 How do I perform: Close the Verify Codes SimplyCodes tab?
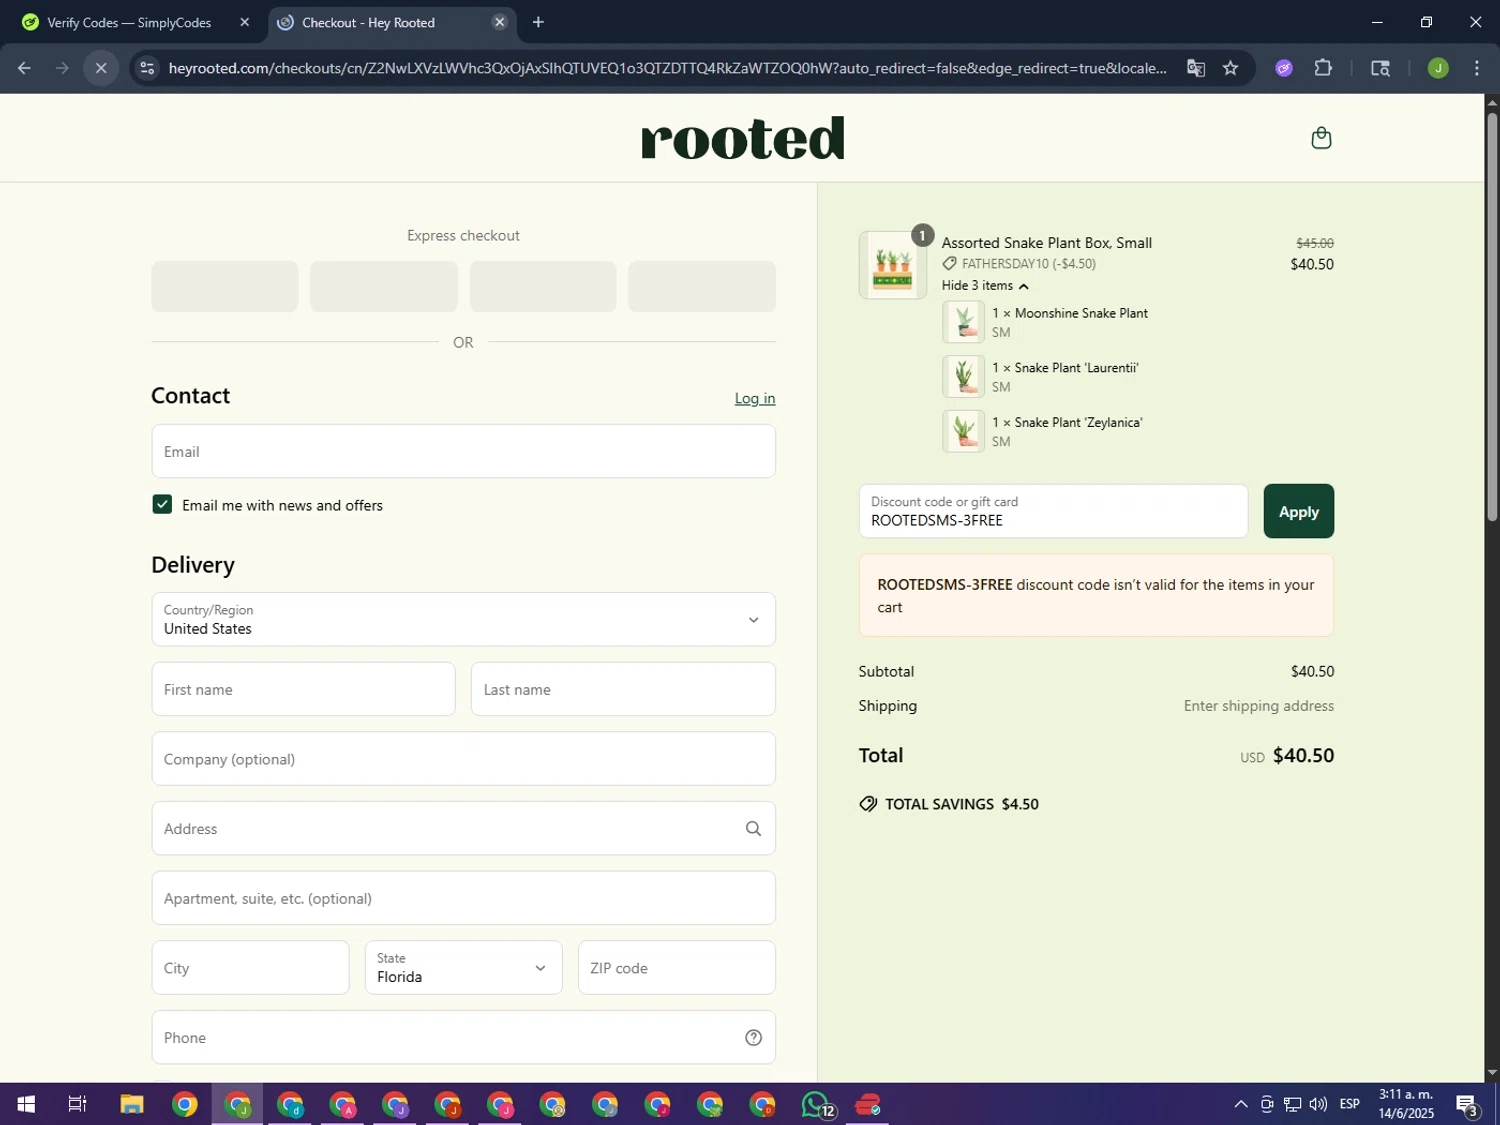[x=244, y=22]
